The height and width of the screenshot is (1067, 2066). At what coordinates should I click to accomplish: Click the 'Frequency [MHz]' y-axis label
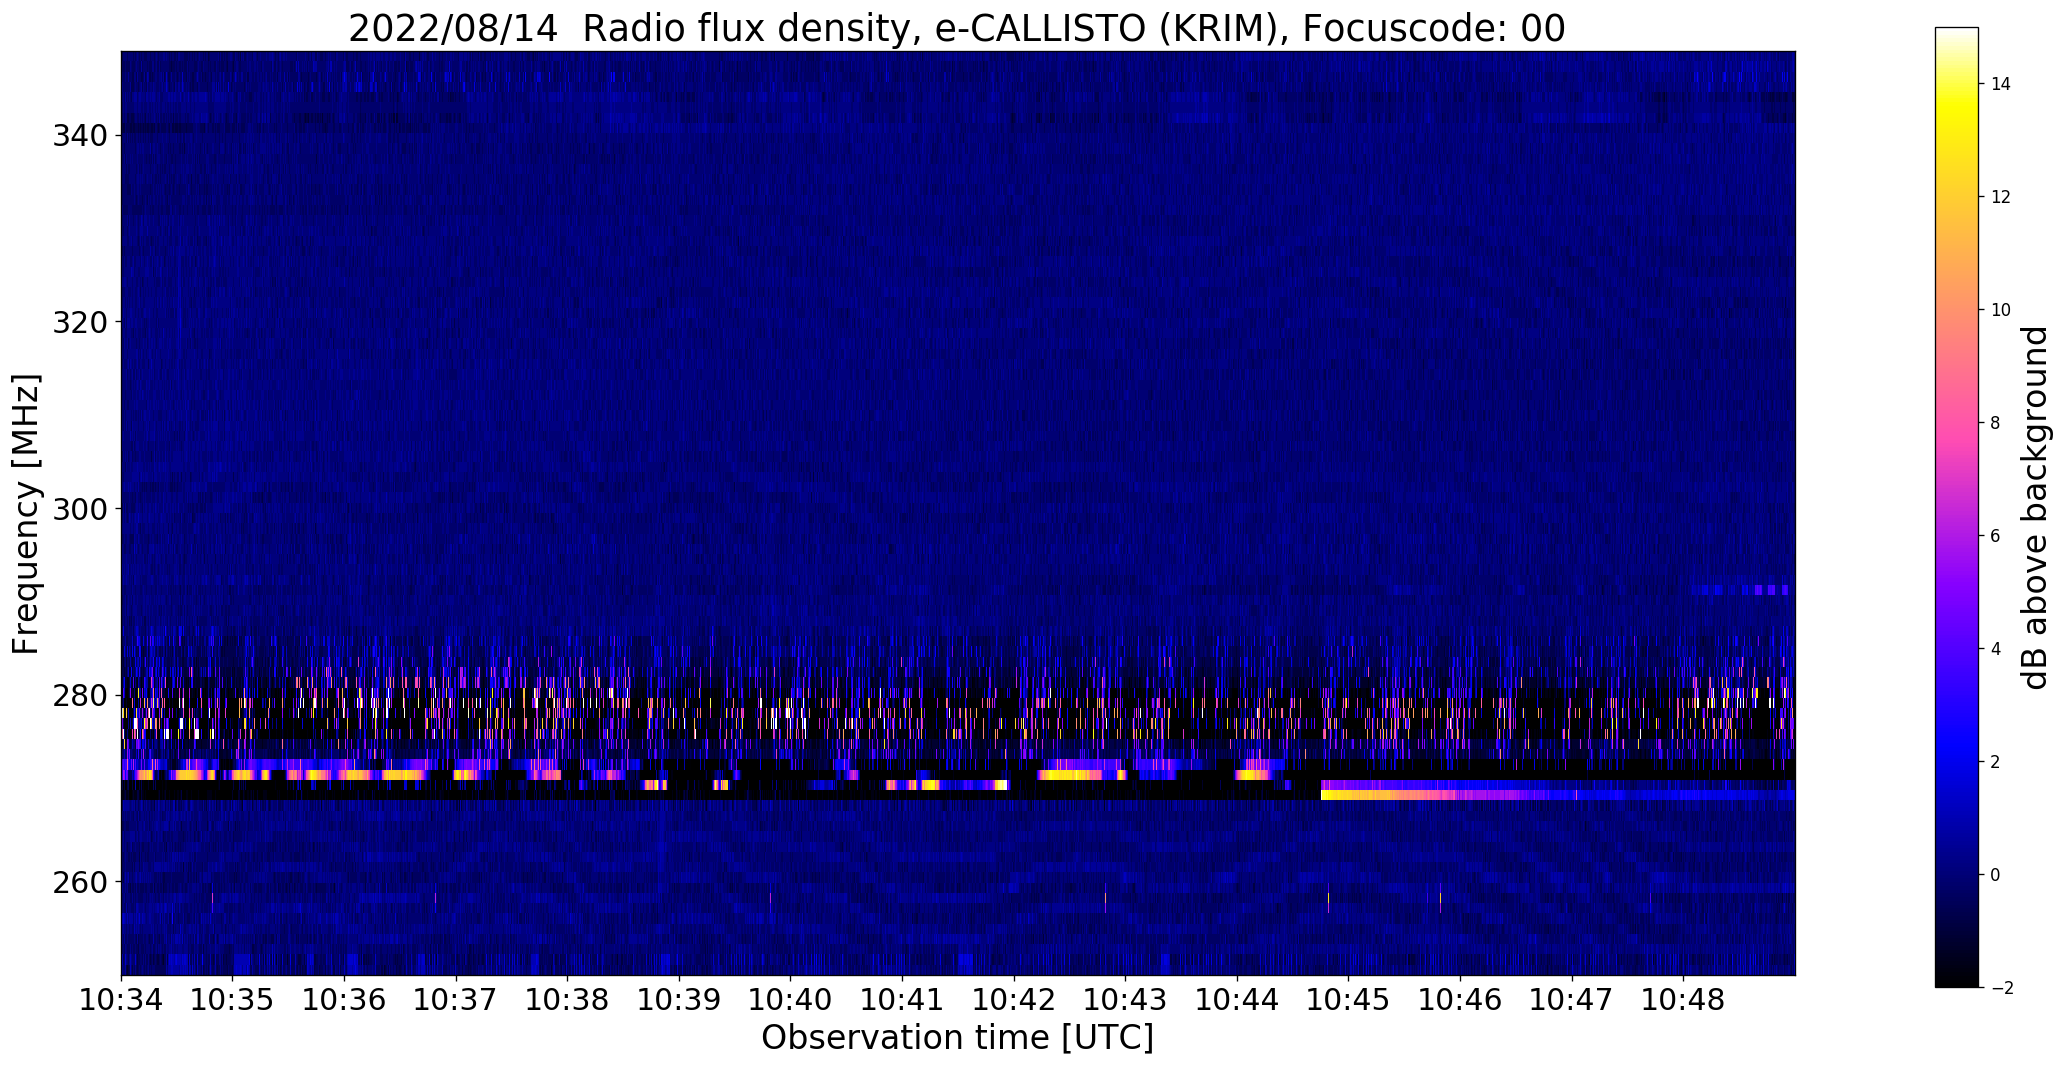26,514
